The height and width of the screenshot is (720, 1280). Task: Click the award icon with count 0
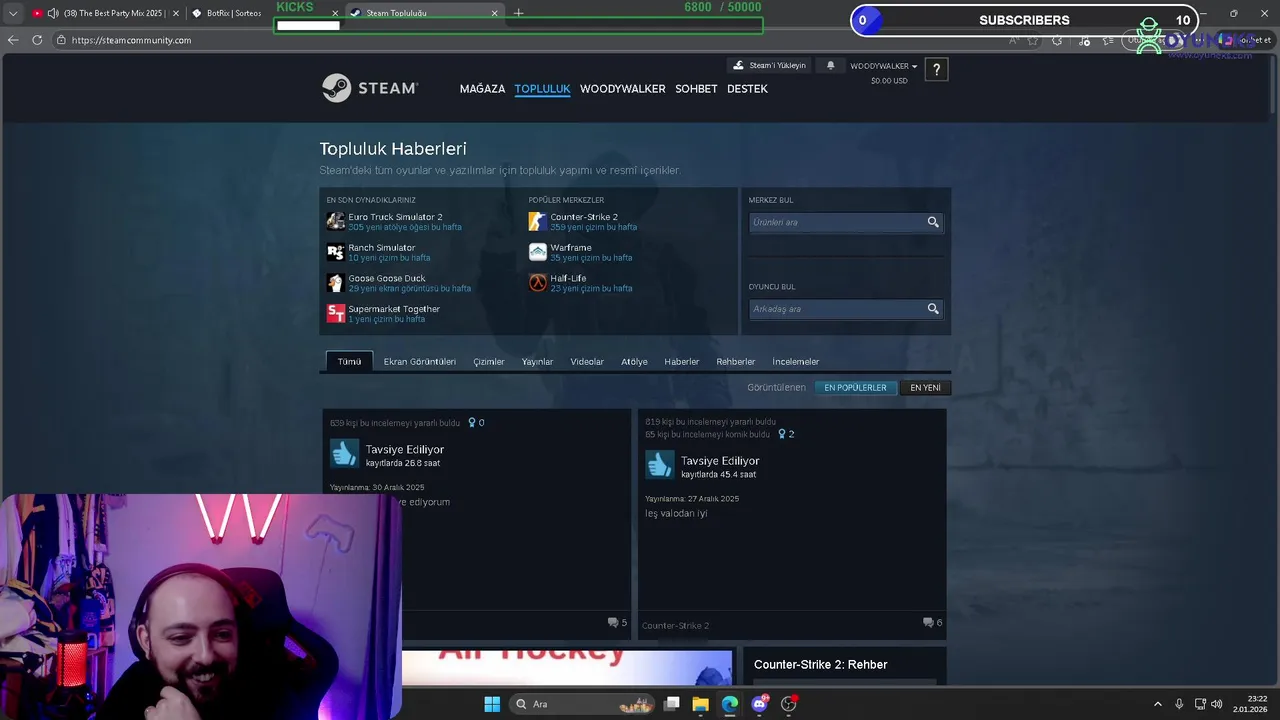coord(472,423)
